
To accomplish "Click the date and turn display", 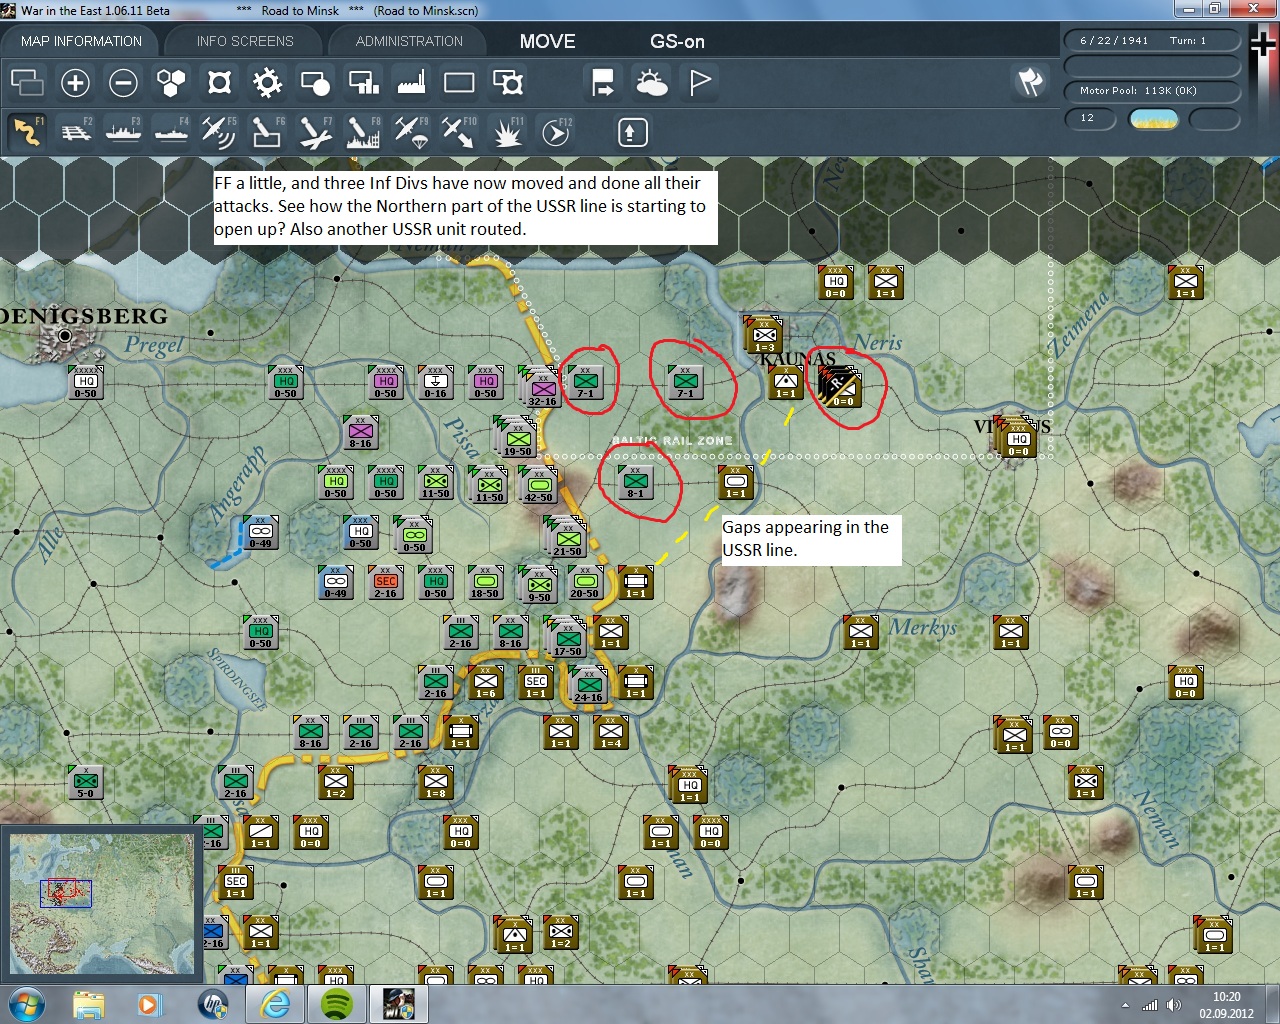I will click(x=1151, y=41).
